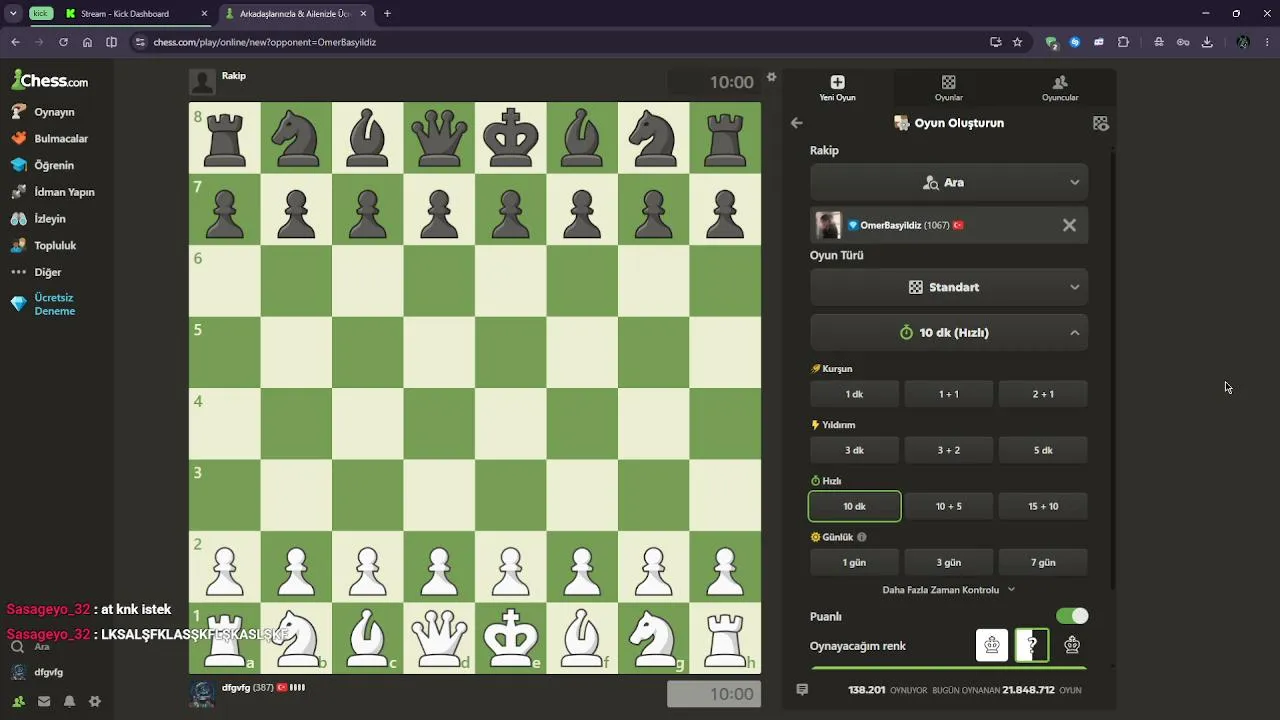Go back from Oyun Oluşturun panel

pos(797,123)
